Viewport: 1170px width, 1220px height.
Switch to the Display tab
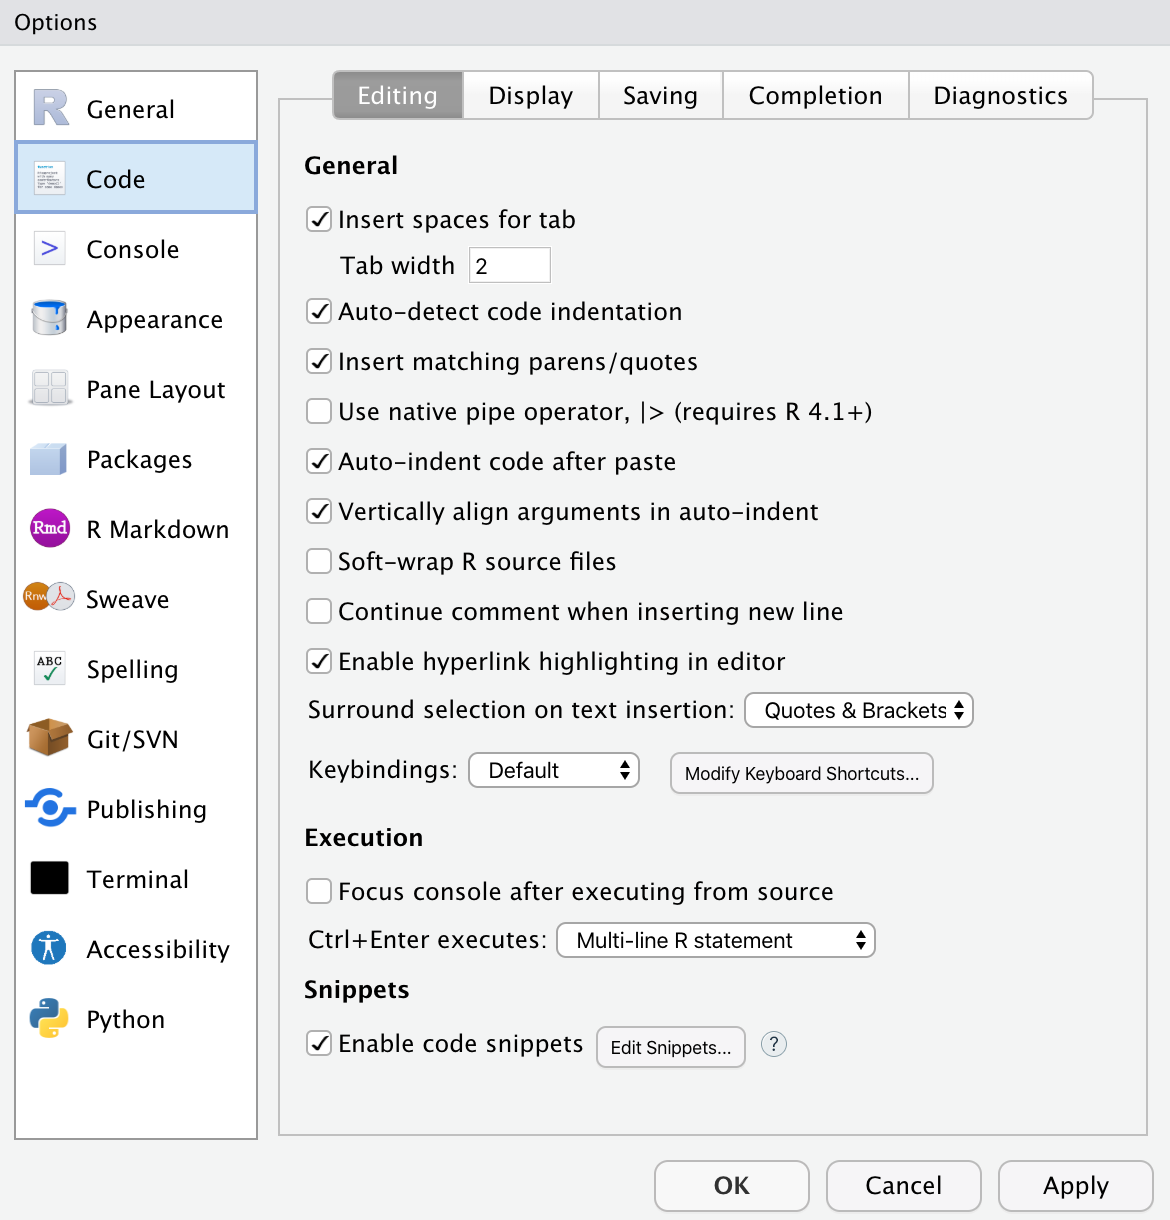pos(531,95)
